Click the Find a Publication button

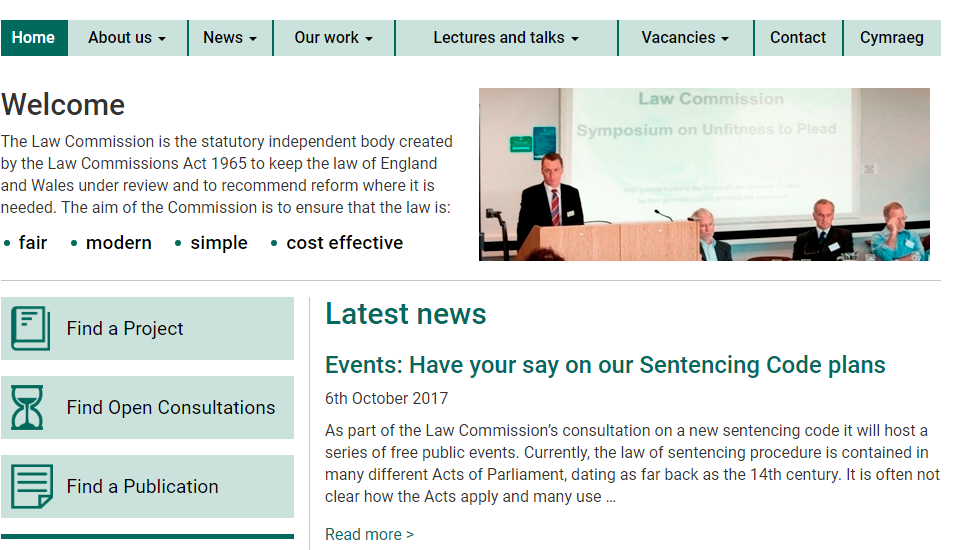147,487
